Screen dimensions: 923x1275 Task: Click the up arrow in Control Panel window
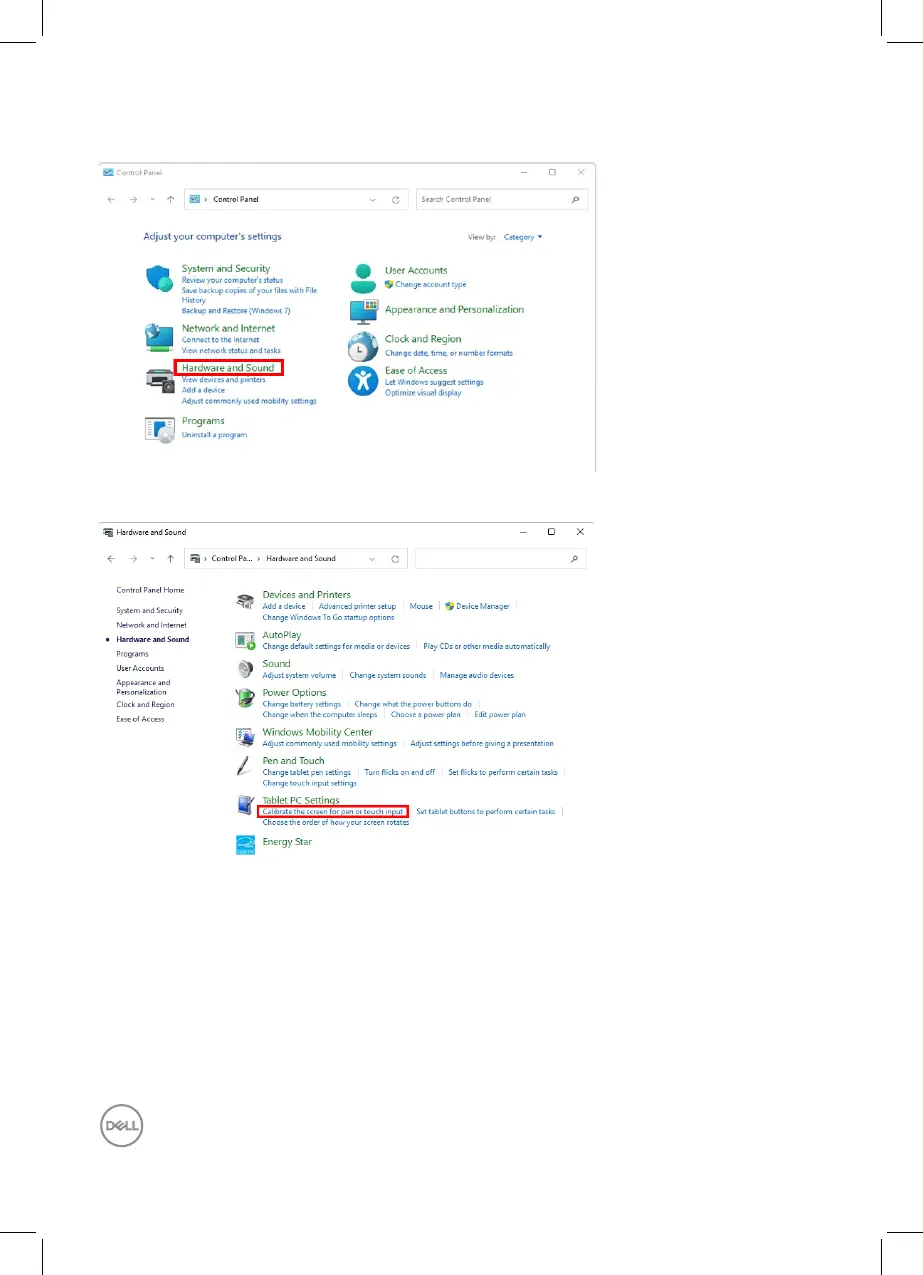point(171,200)
